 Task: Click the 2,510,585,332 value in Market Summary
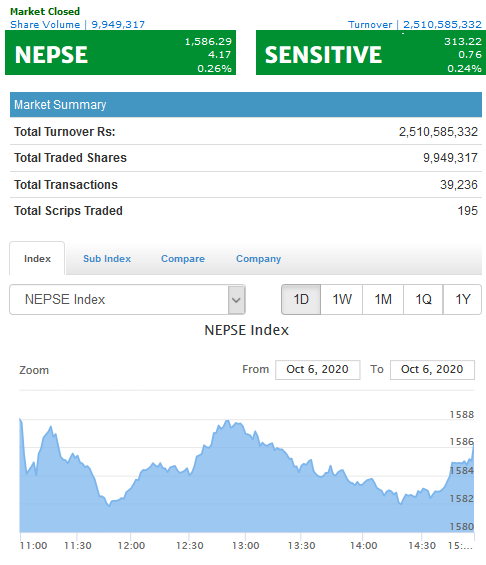click(x=438, y=132)
